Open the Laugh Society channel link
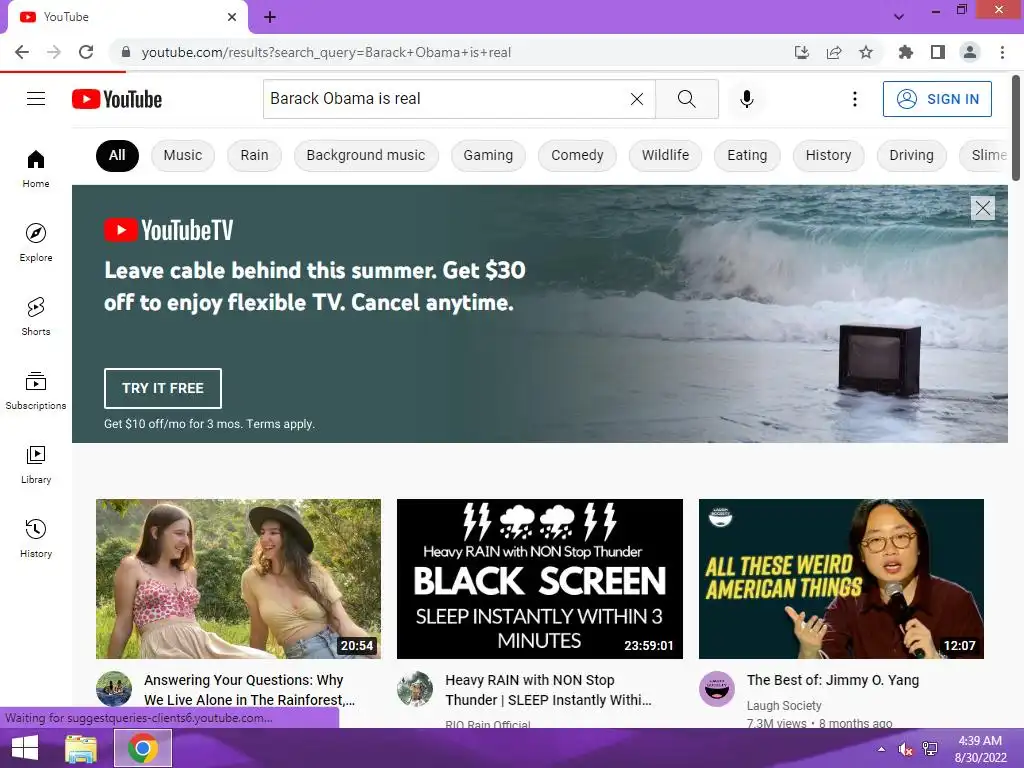1024x768 pixels. pyautogui.click(x=784, y=705)
